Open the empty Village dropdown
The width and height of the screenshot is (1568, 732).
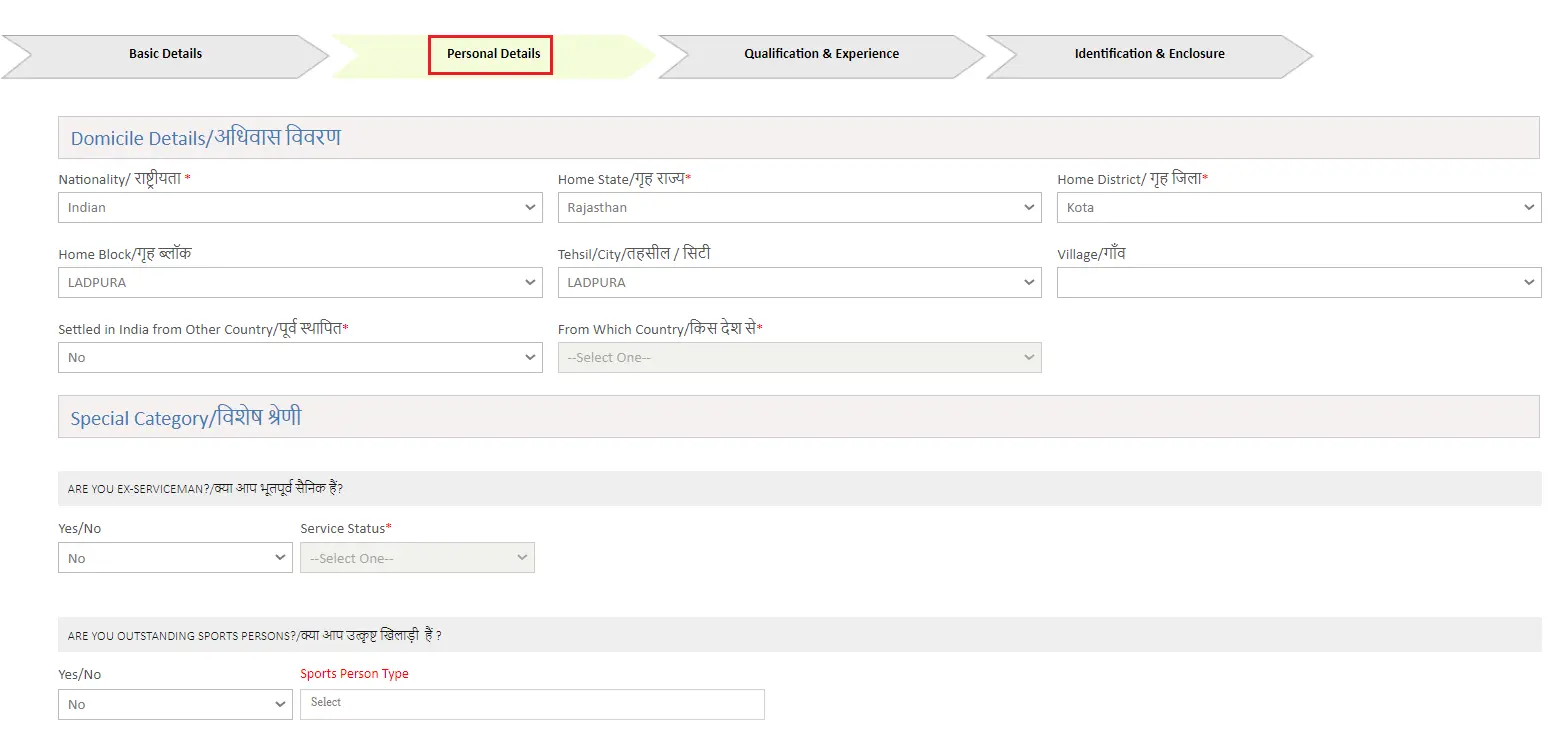pyautogui.click(x=1299, y=282)
